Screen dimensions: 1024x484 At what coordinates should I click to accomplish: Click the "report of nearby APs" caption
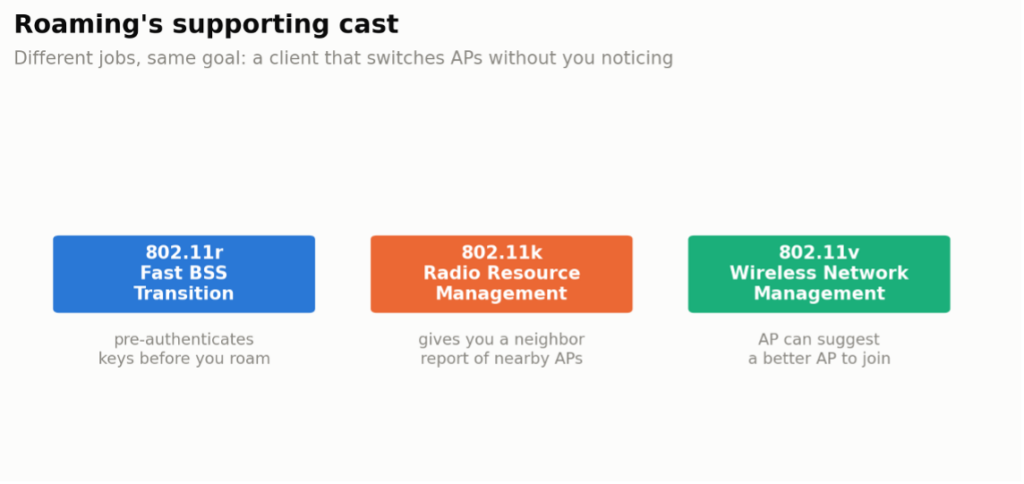coord(502,359)
